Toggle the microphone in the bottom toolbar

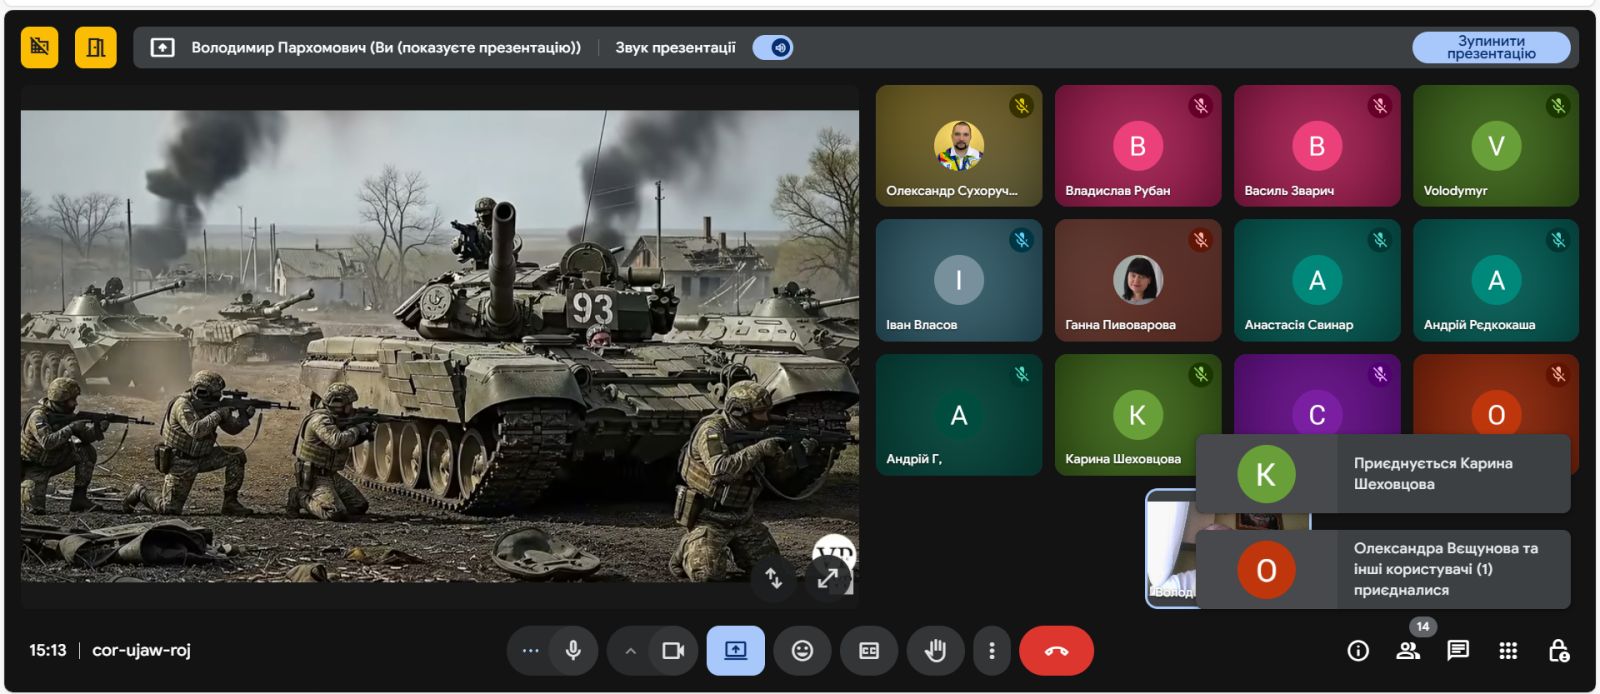(573, 651)
